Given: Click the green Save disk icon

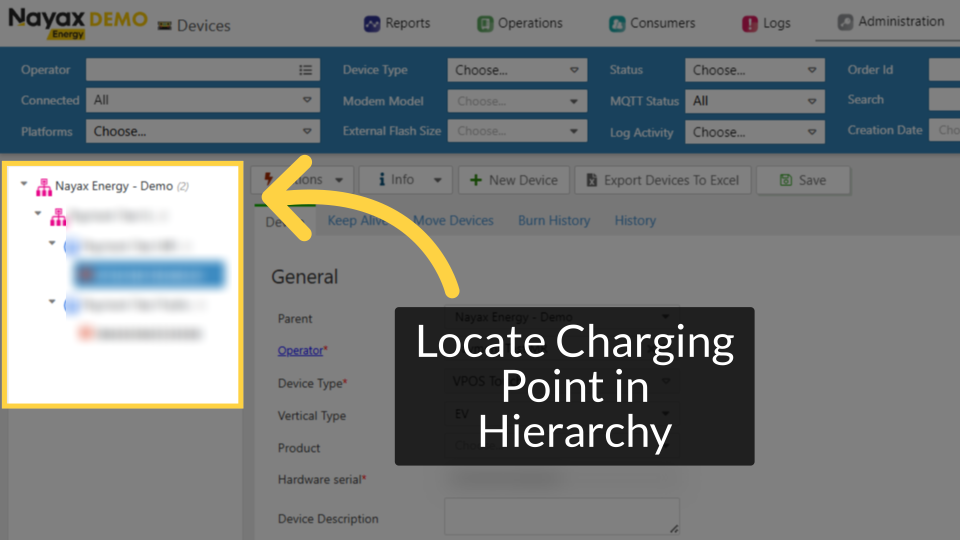Looking at the screenshot, I should click(786, 180).
